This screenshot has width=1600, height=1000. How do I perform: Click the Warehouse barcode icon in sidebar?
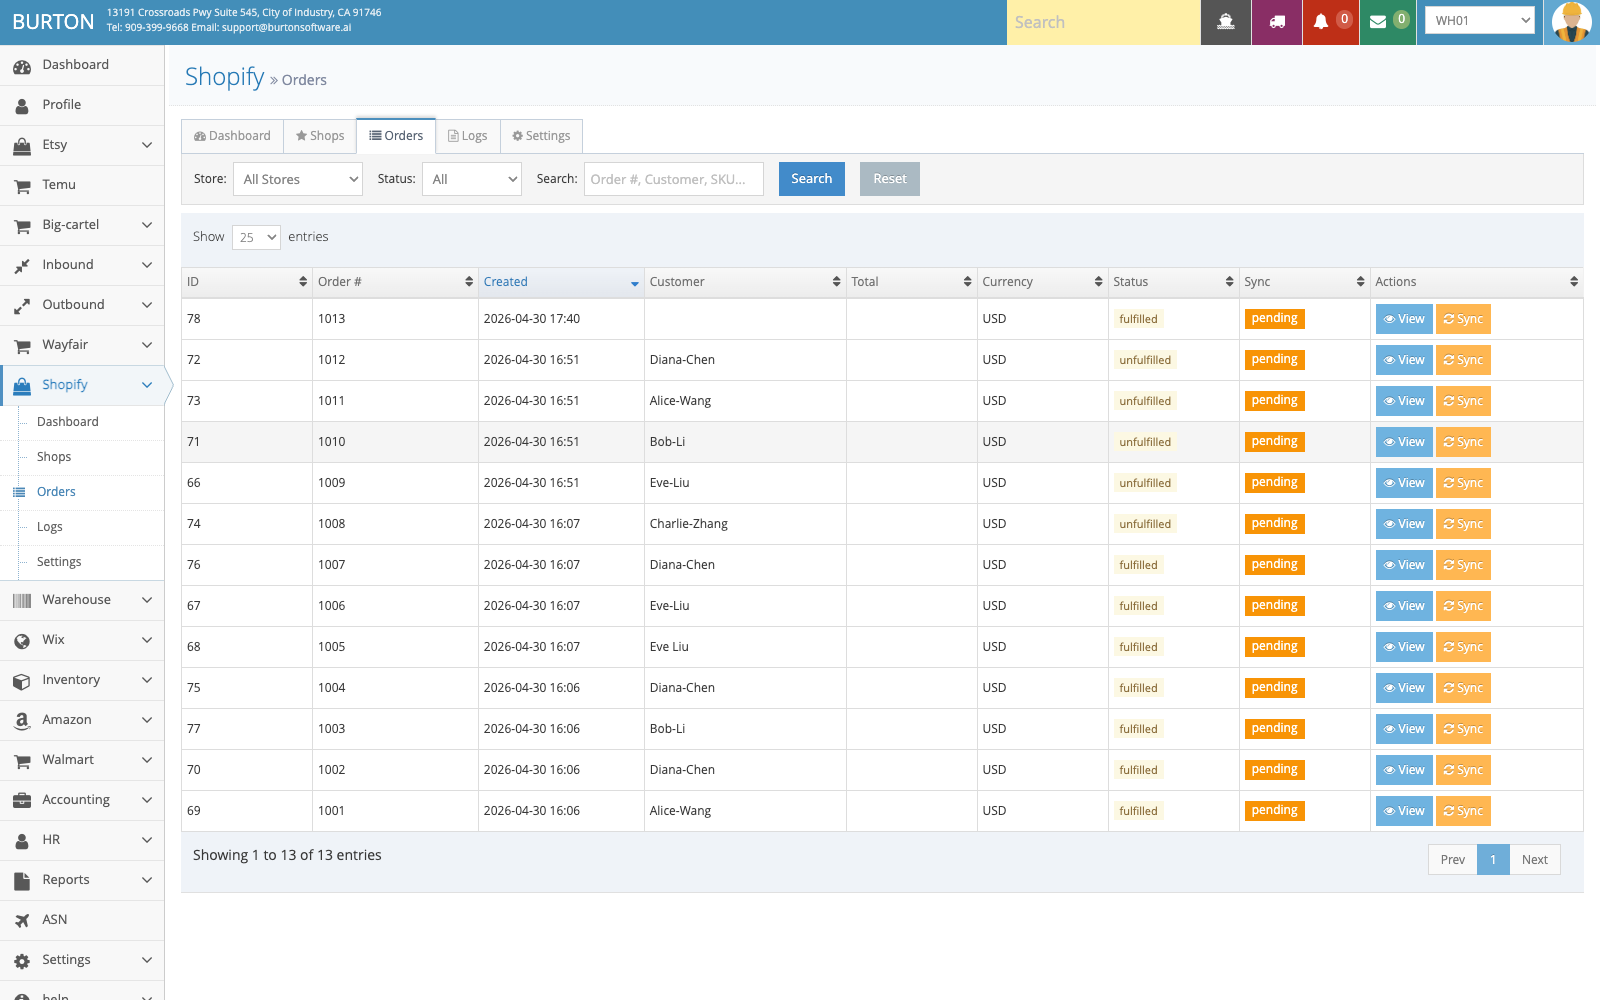22,601
